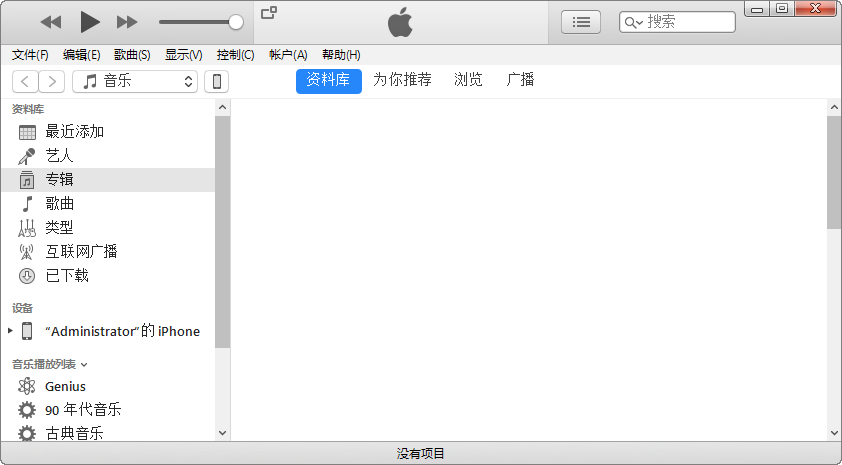Click the Genius atom icon

[27, 386]
